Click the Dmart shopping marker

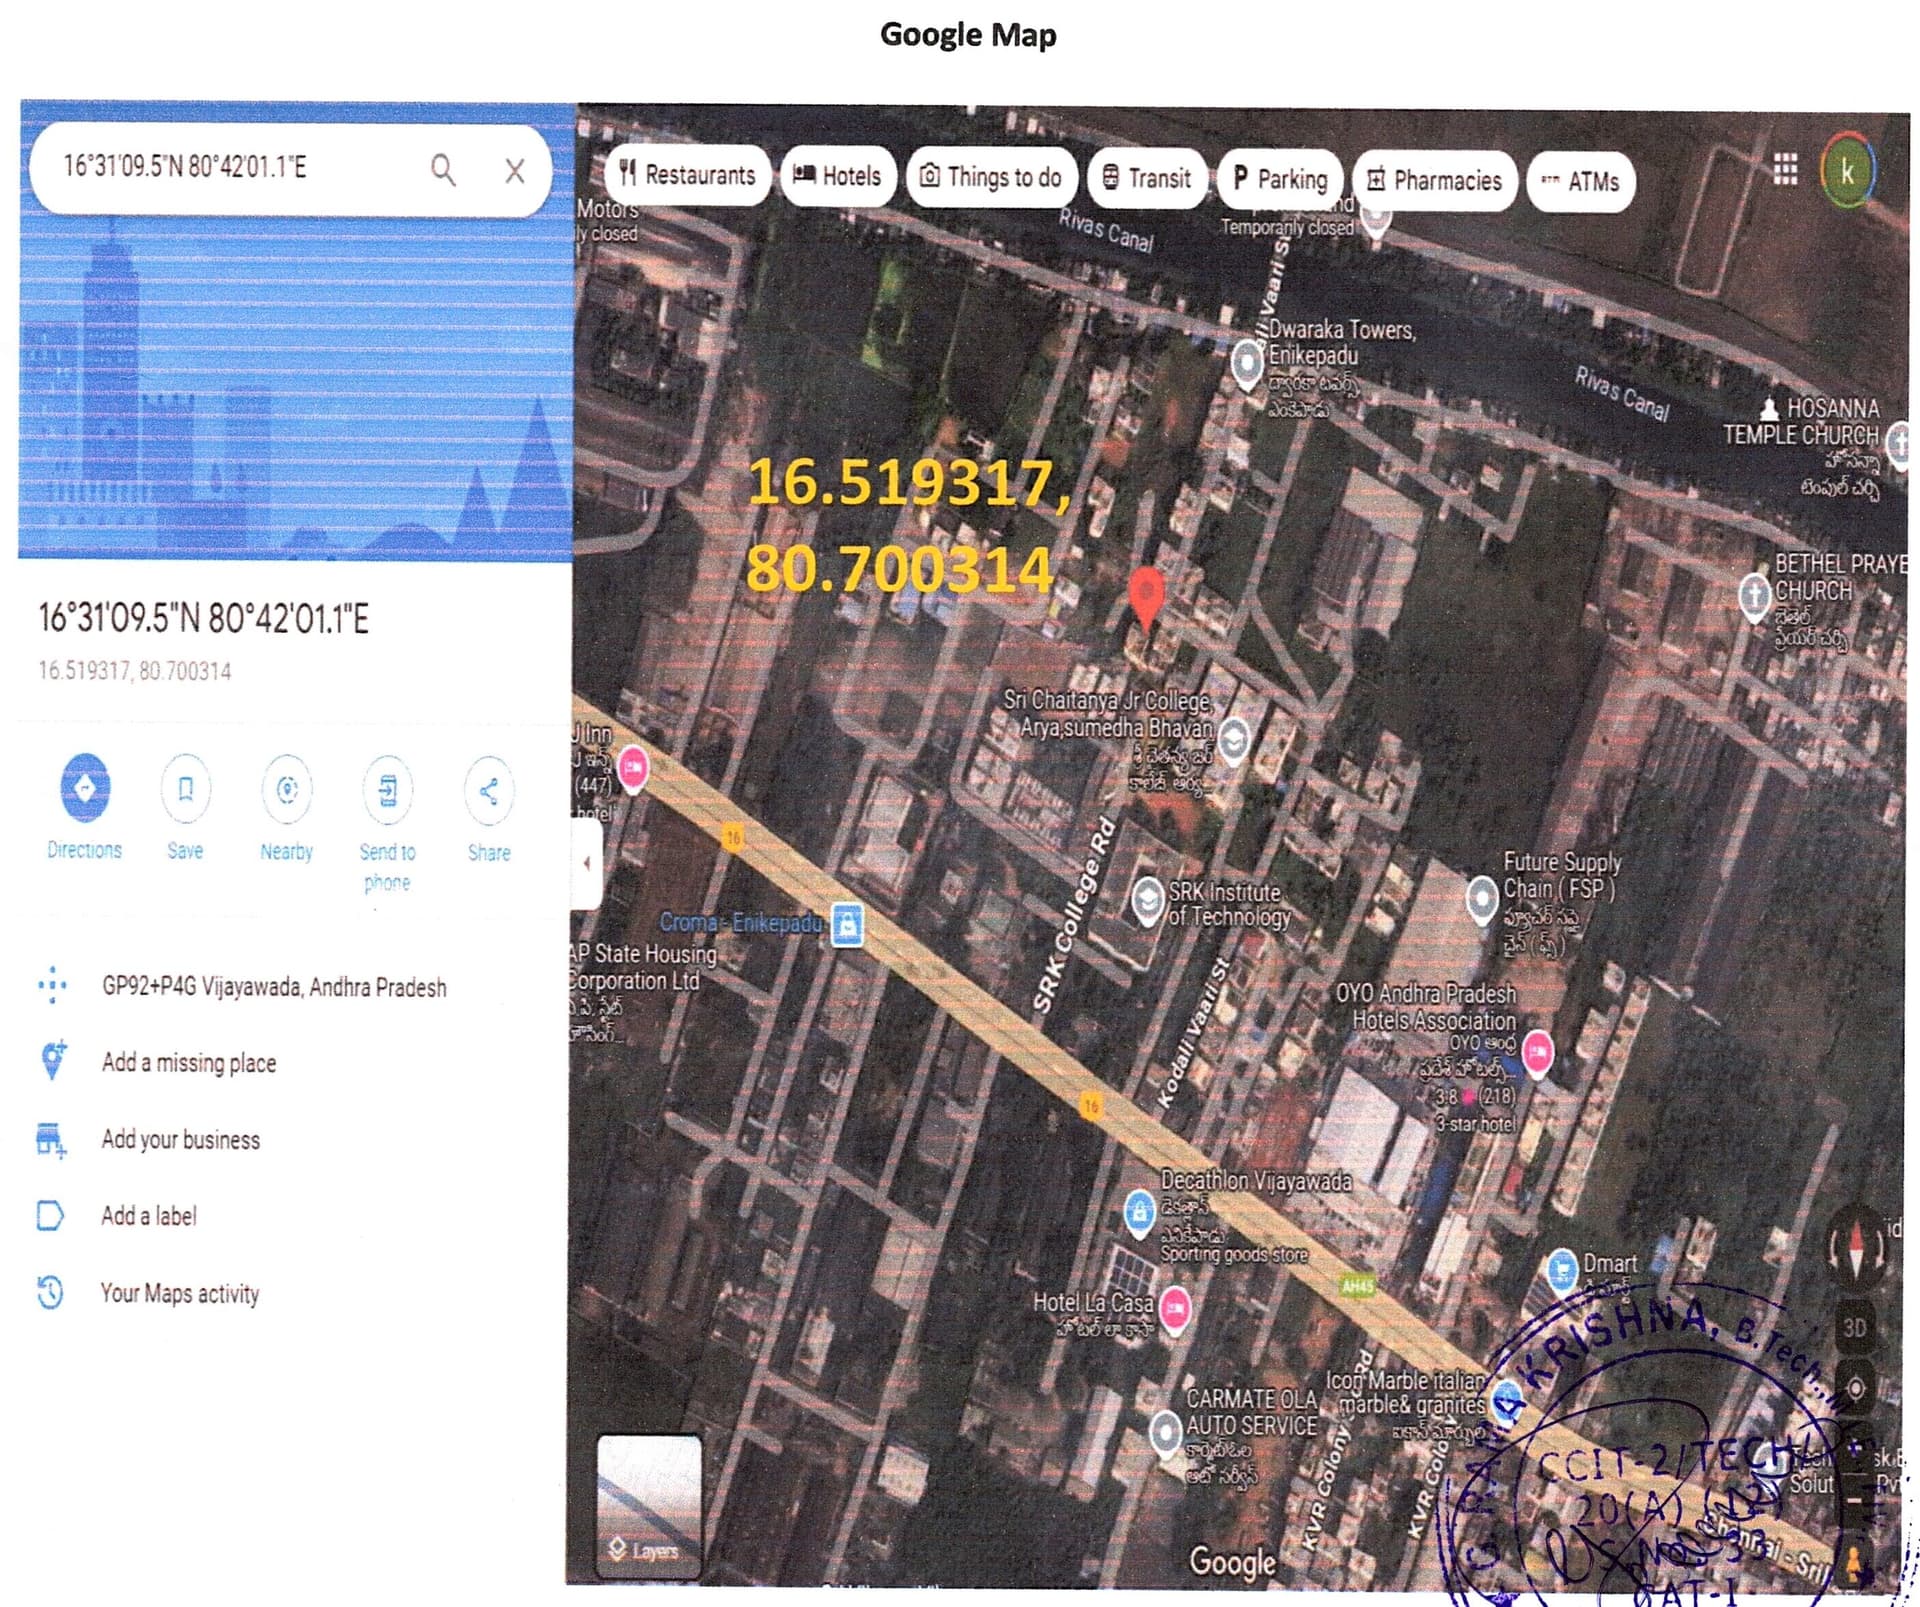tap(1562, 1270)
